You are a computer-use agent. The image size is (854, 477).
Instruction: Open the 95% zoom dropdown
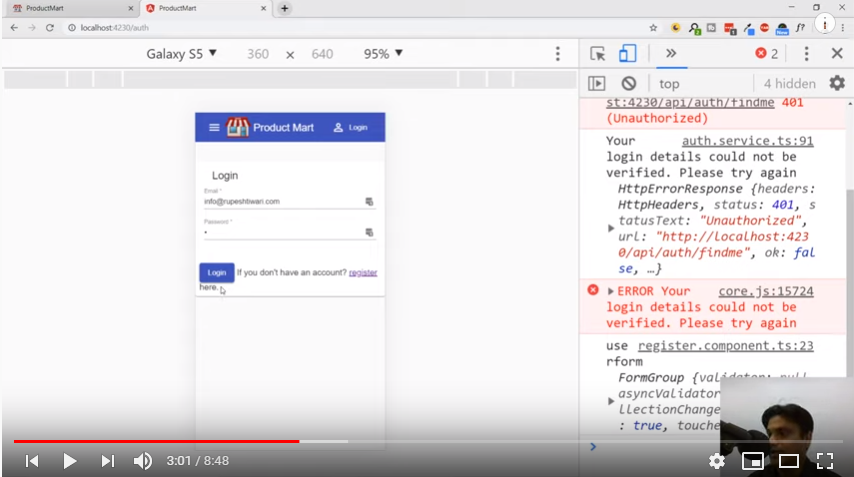[x=383, y=54]
